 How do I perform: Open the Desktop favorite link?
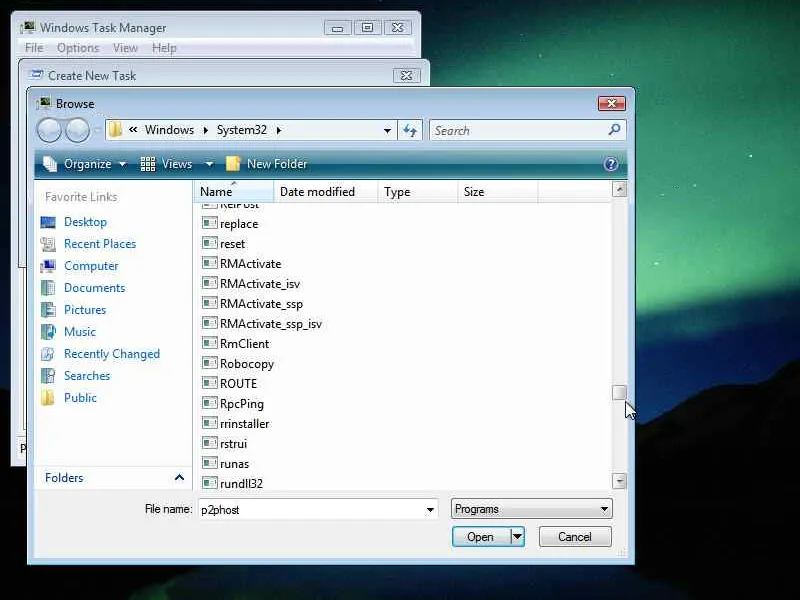pos(85,222)
